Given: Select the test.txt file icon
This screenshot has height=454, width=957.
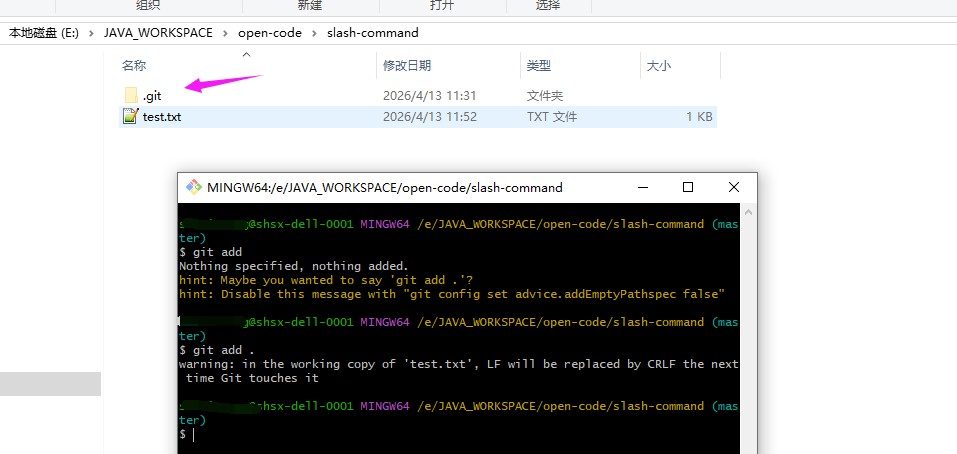Looking at the screenshot, I should 131,116.
